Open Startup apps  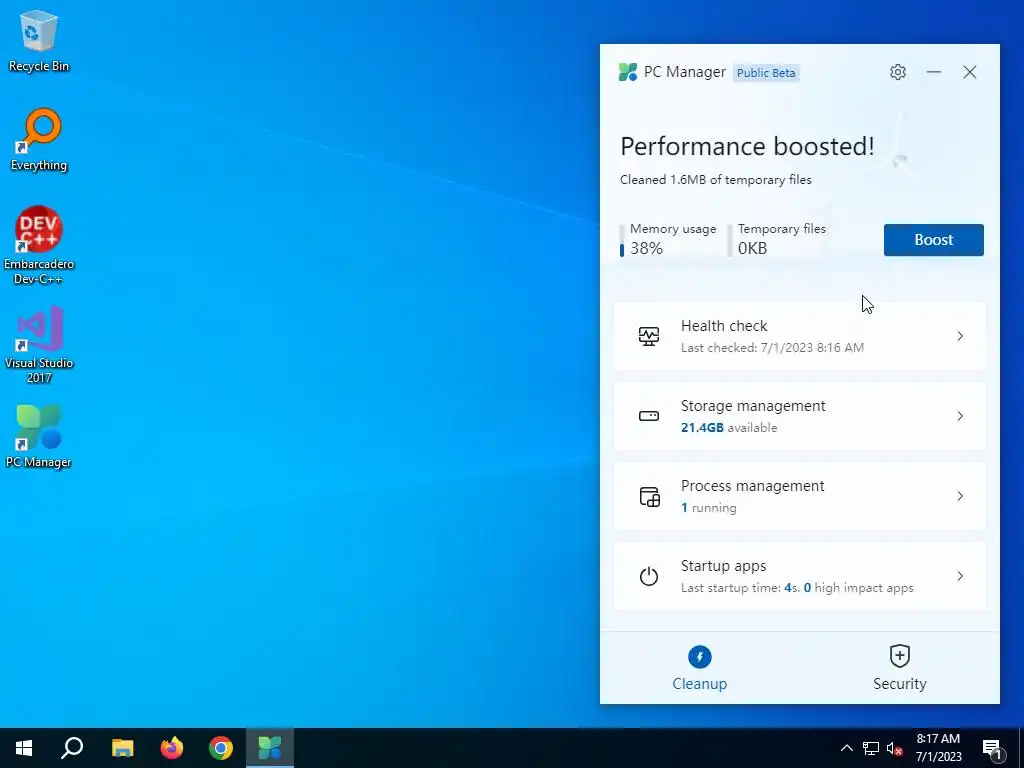[799, 576]
